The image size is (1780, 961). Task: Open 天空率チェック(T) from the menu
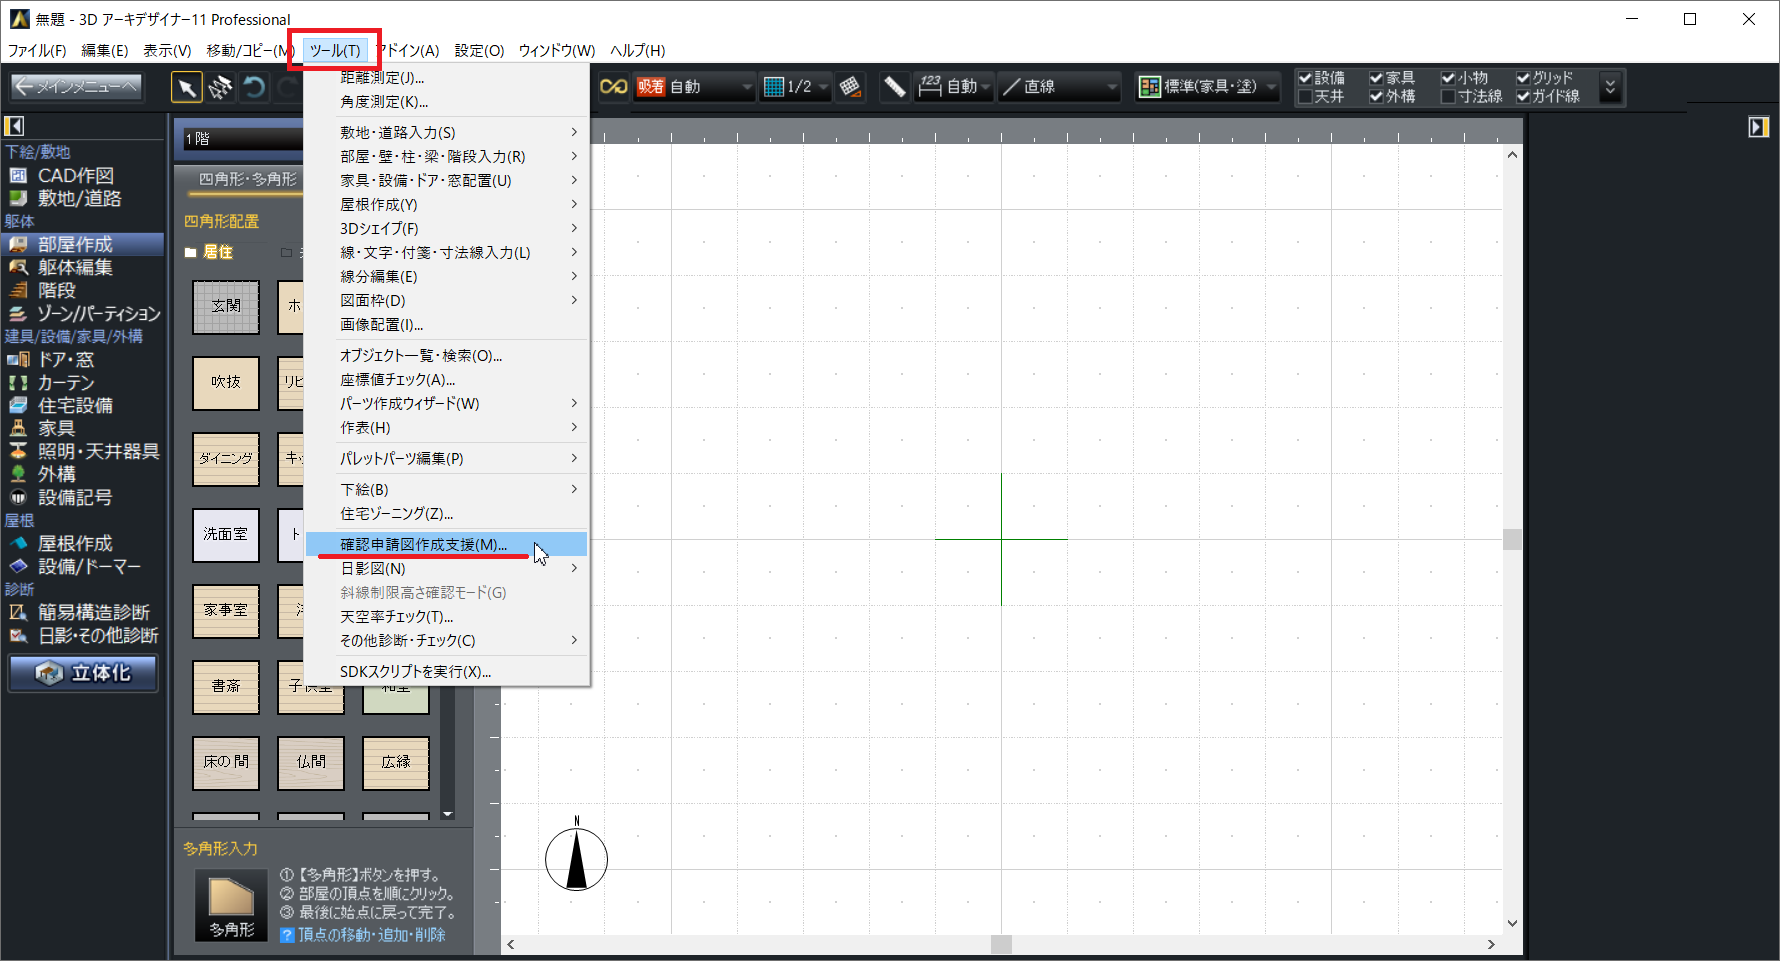point(396,617)
